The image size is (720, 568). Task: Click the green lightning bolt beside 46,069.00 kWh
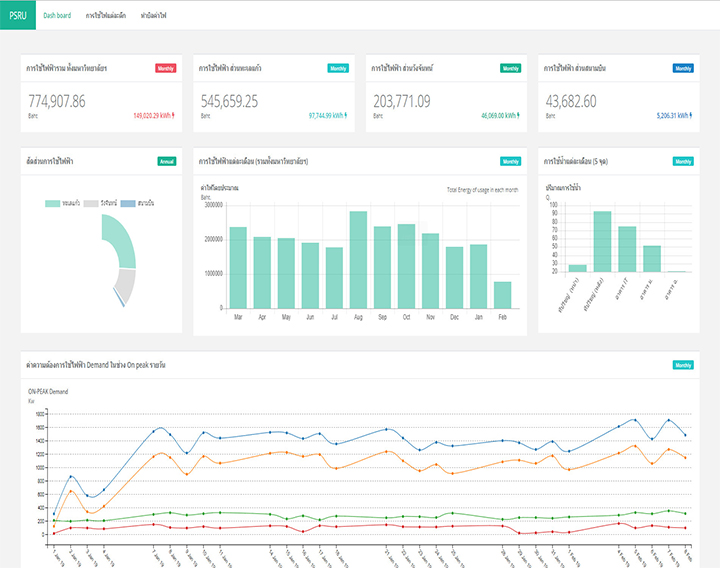pos(518,115)
